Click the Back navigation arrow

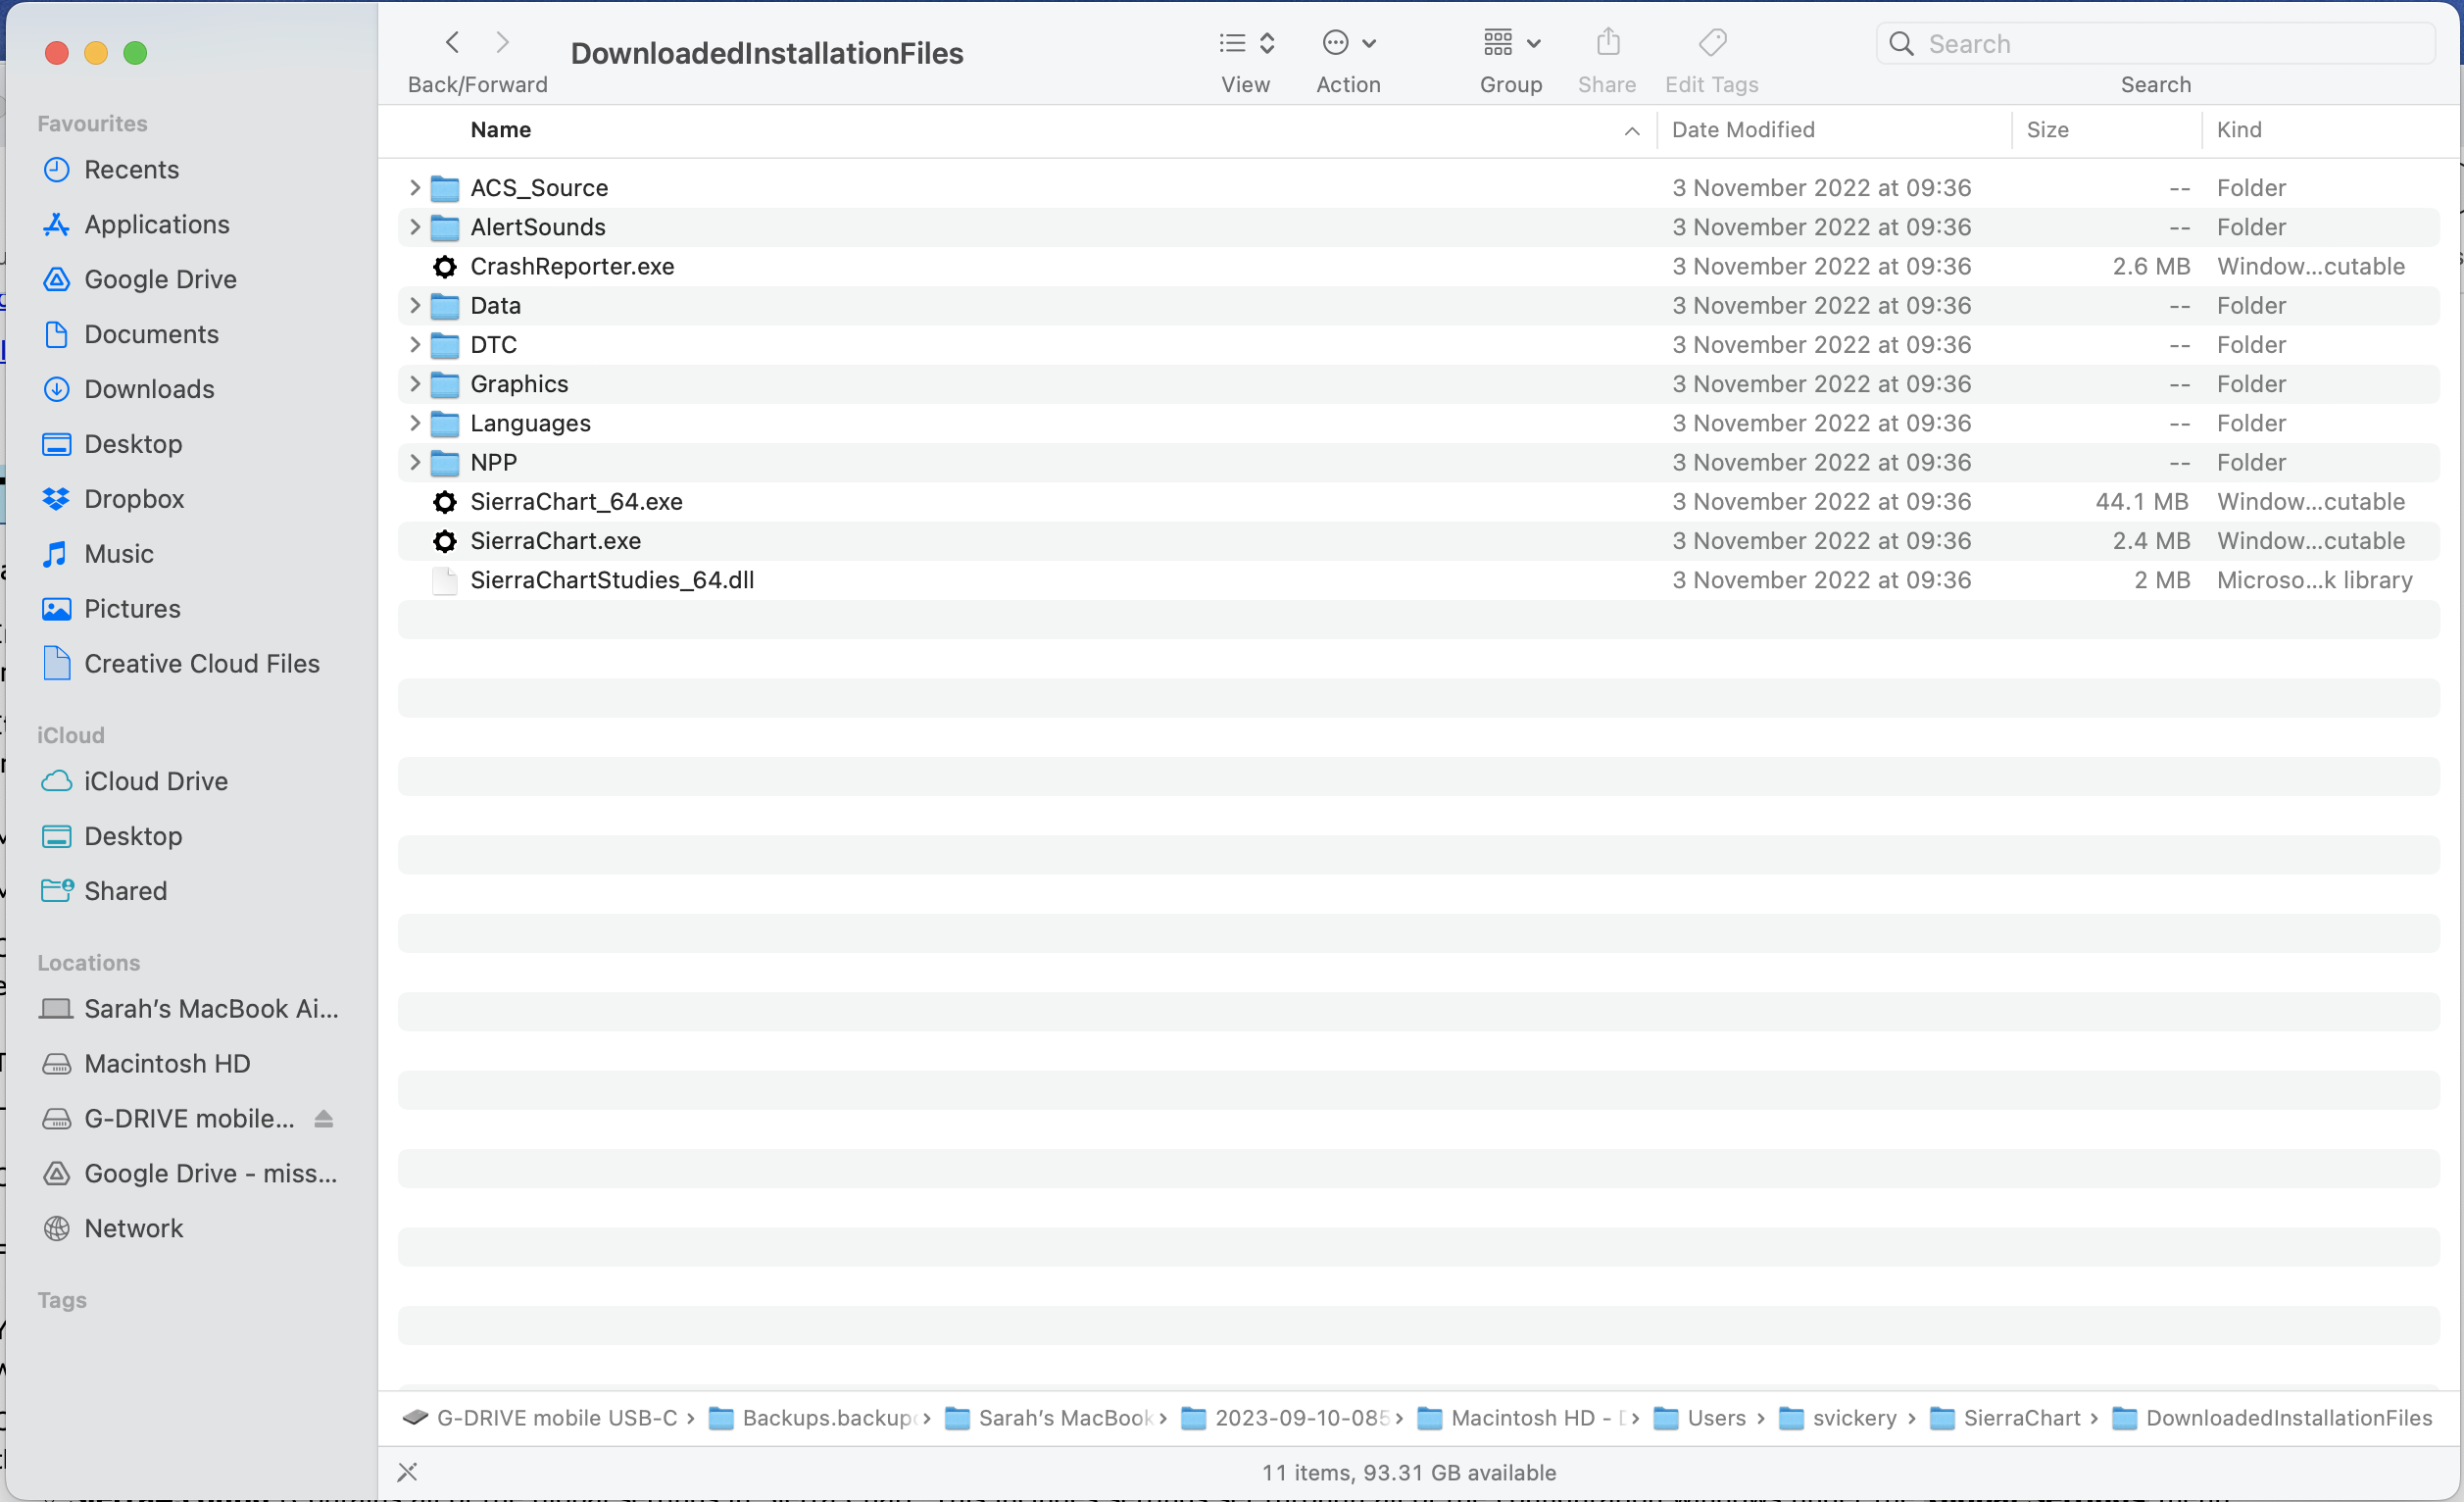[452, 43]
